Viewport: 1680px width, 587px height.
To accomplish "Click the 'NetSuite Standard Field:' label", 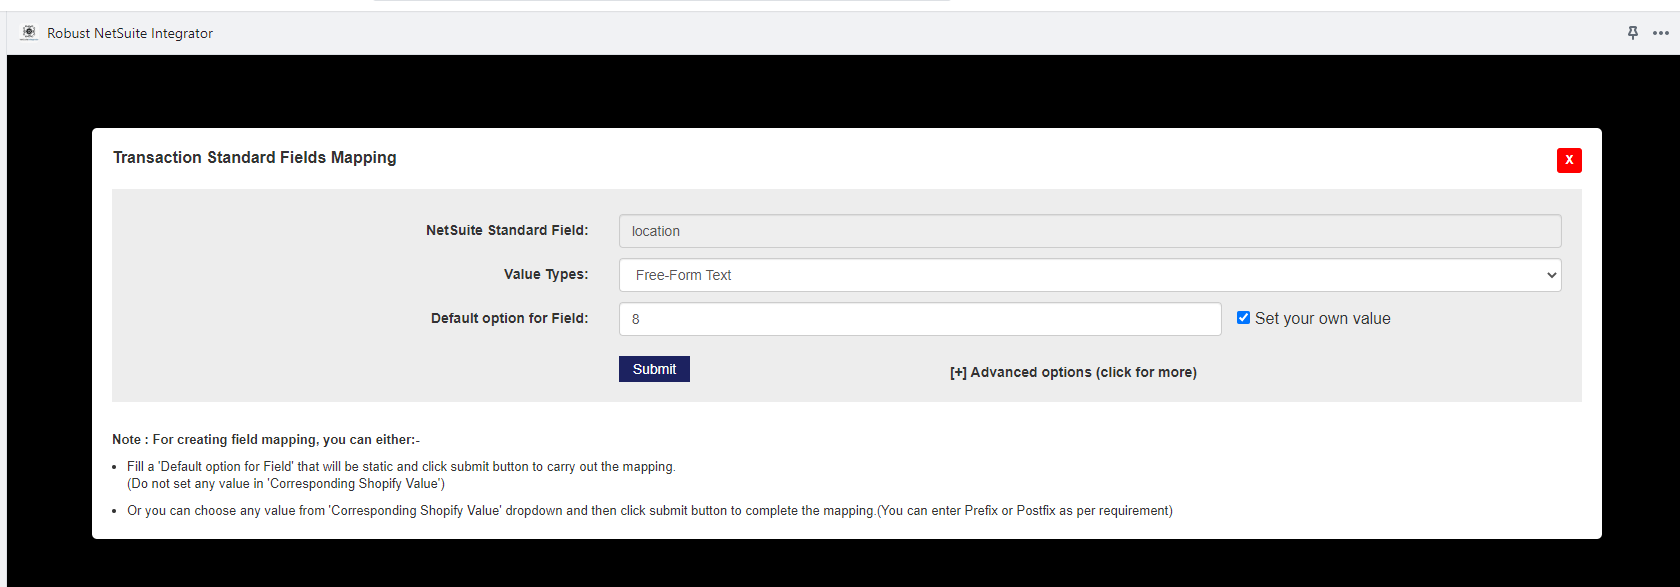I will [x=507, y=231].
